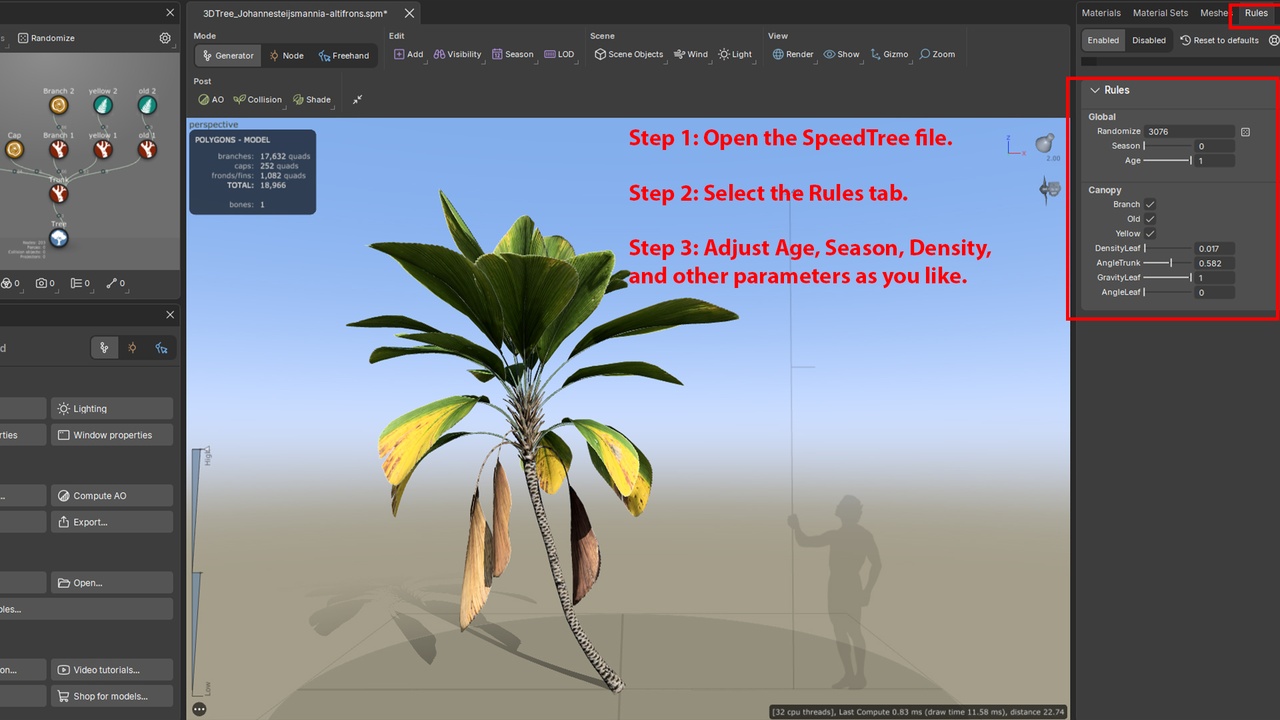Select the Cap node

click(x=14, y=149)
